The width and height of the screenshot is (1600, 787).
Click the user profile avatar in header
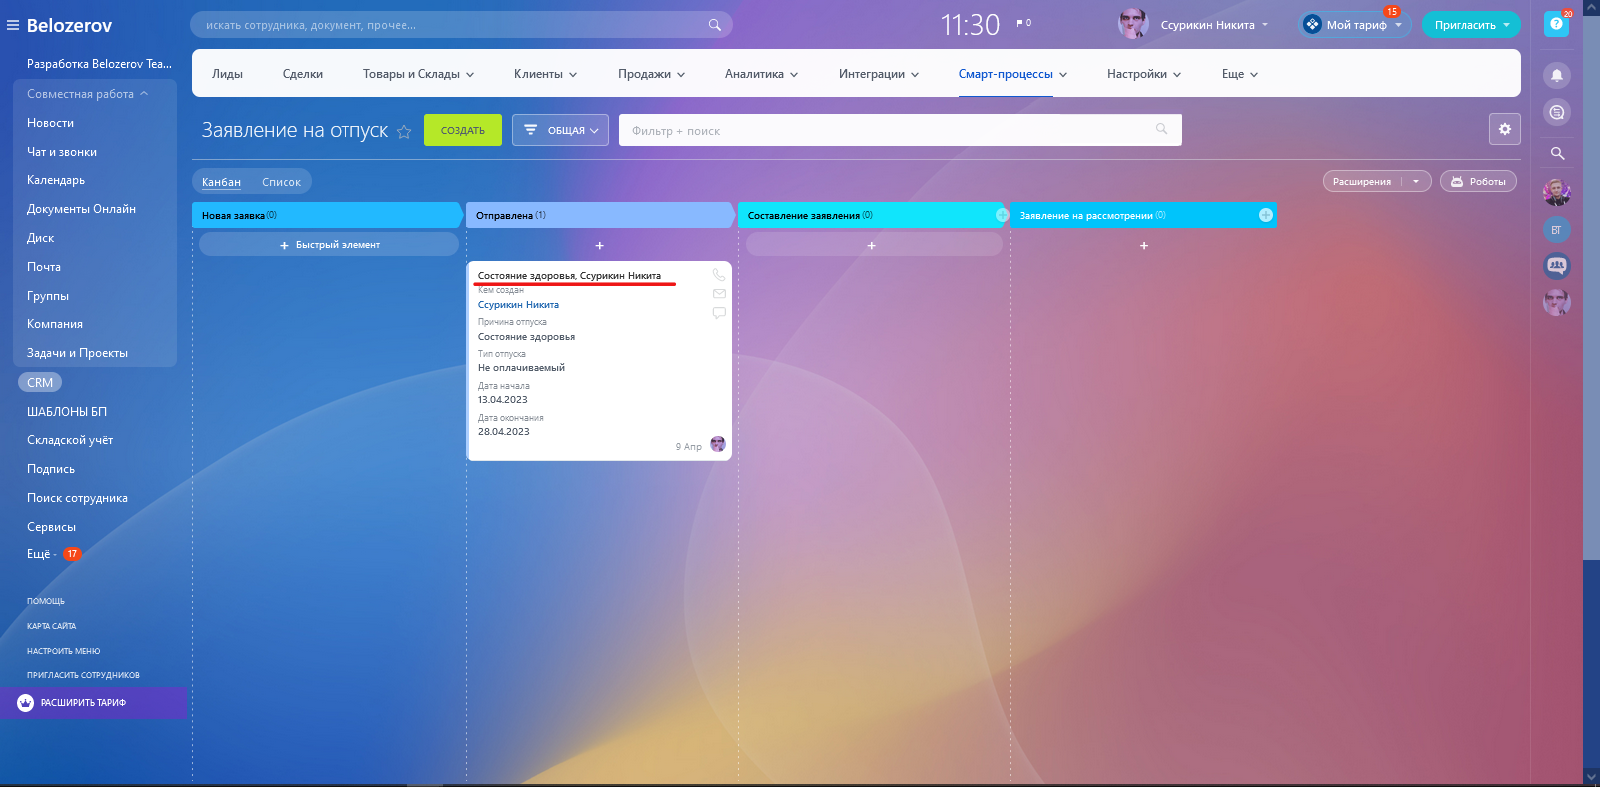point(1132,24)
